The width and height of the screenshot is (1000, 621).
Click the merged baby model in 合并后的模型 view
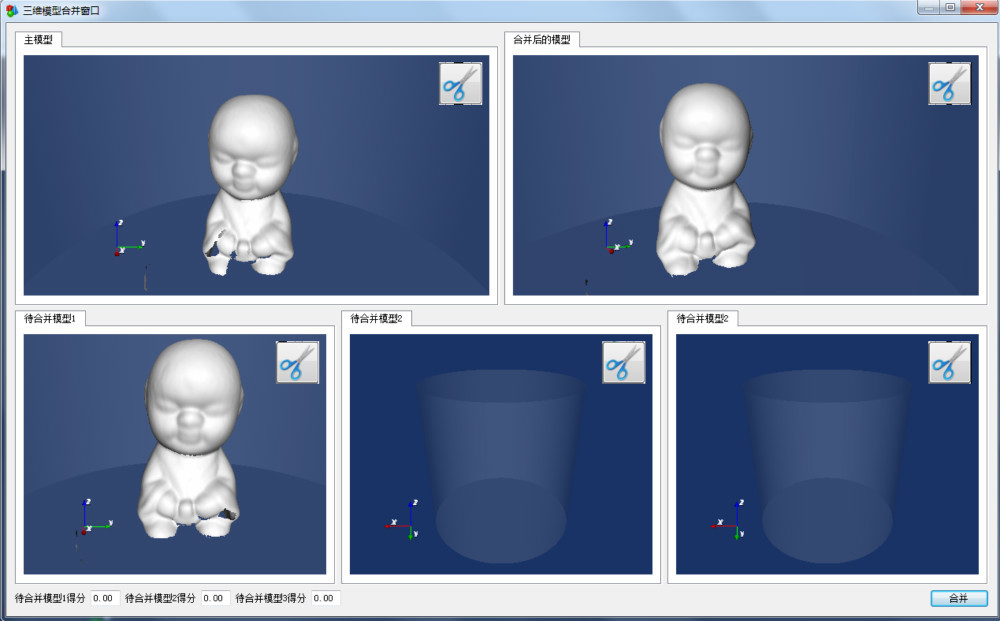pyautogui.click(x=705, y=180)
